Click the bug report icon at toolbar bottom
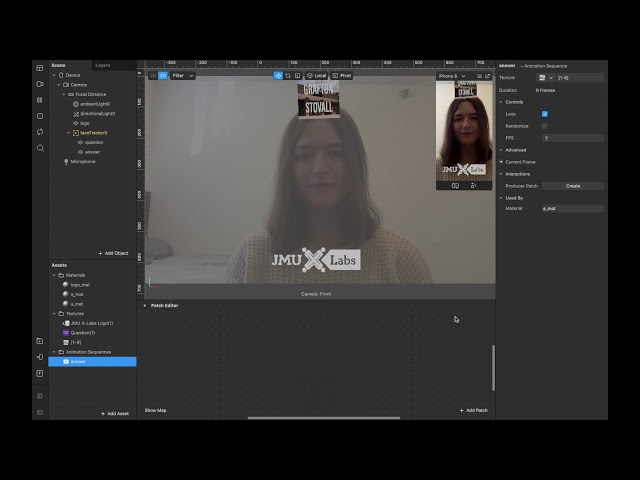640x480 pixels. click(40, 396)
